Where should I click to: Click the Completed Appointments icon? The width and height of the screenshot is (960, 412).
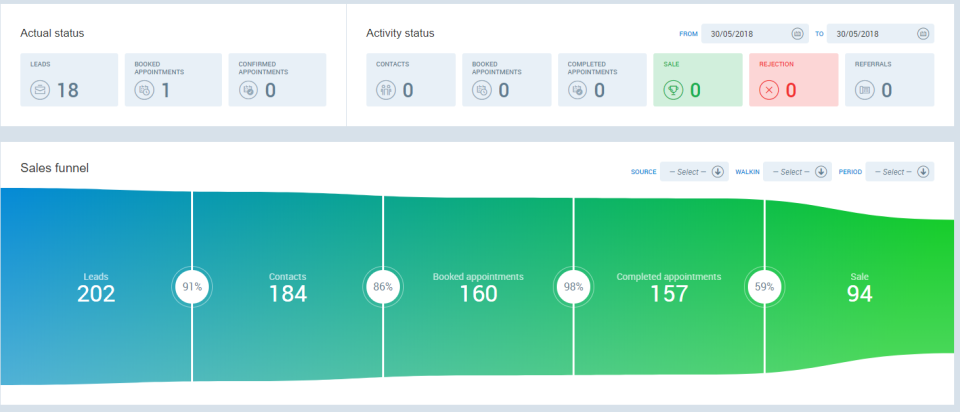point(577,90)
